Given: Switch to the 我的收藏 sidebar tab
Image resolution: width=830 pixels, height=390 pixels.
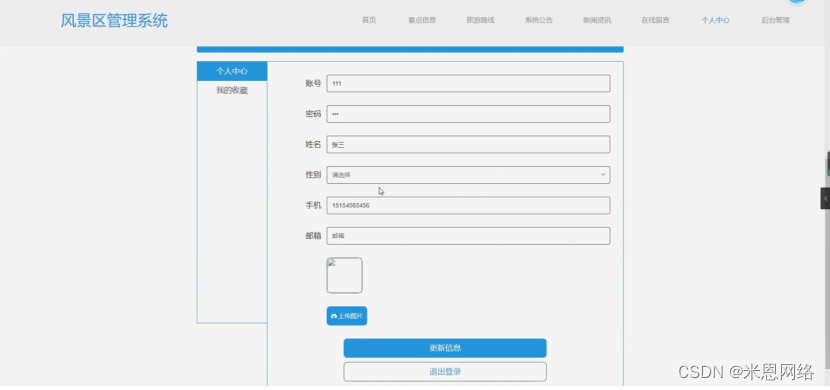Looking at the screenshot, I should click(x=232, y=90).
